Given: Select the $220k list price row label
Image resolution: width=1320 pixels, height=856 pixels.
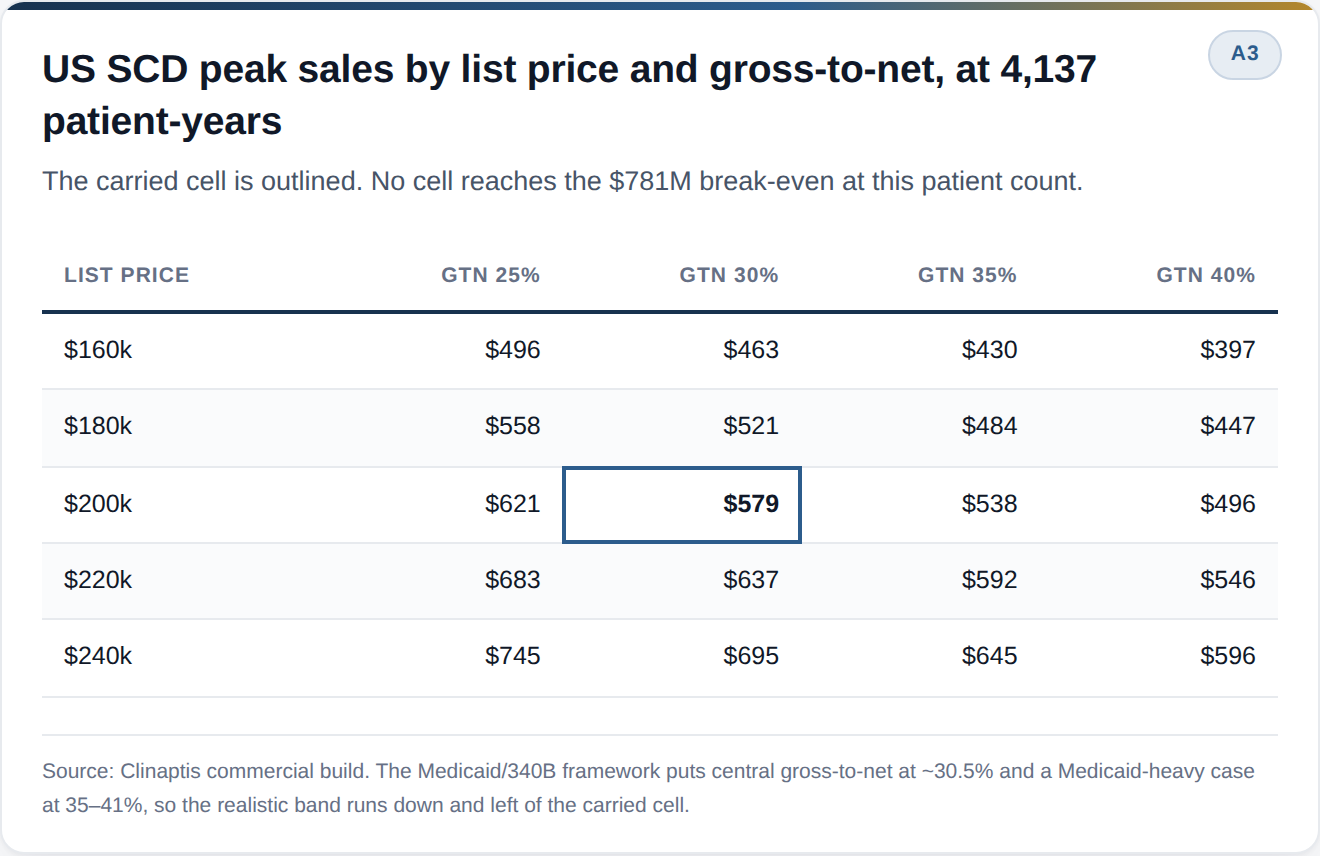Looking at the screenshot, I should point(98,580).
